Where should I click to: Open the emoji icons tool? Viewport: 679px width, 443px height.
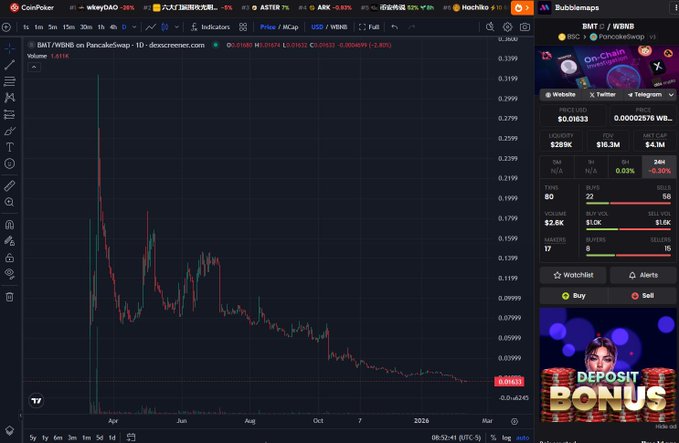[x=10, y=164]
